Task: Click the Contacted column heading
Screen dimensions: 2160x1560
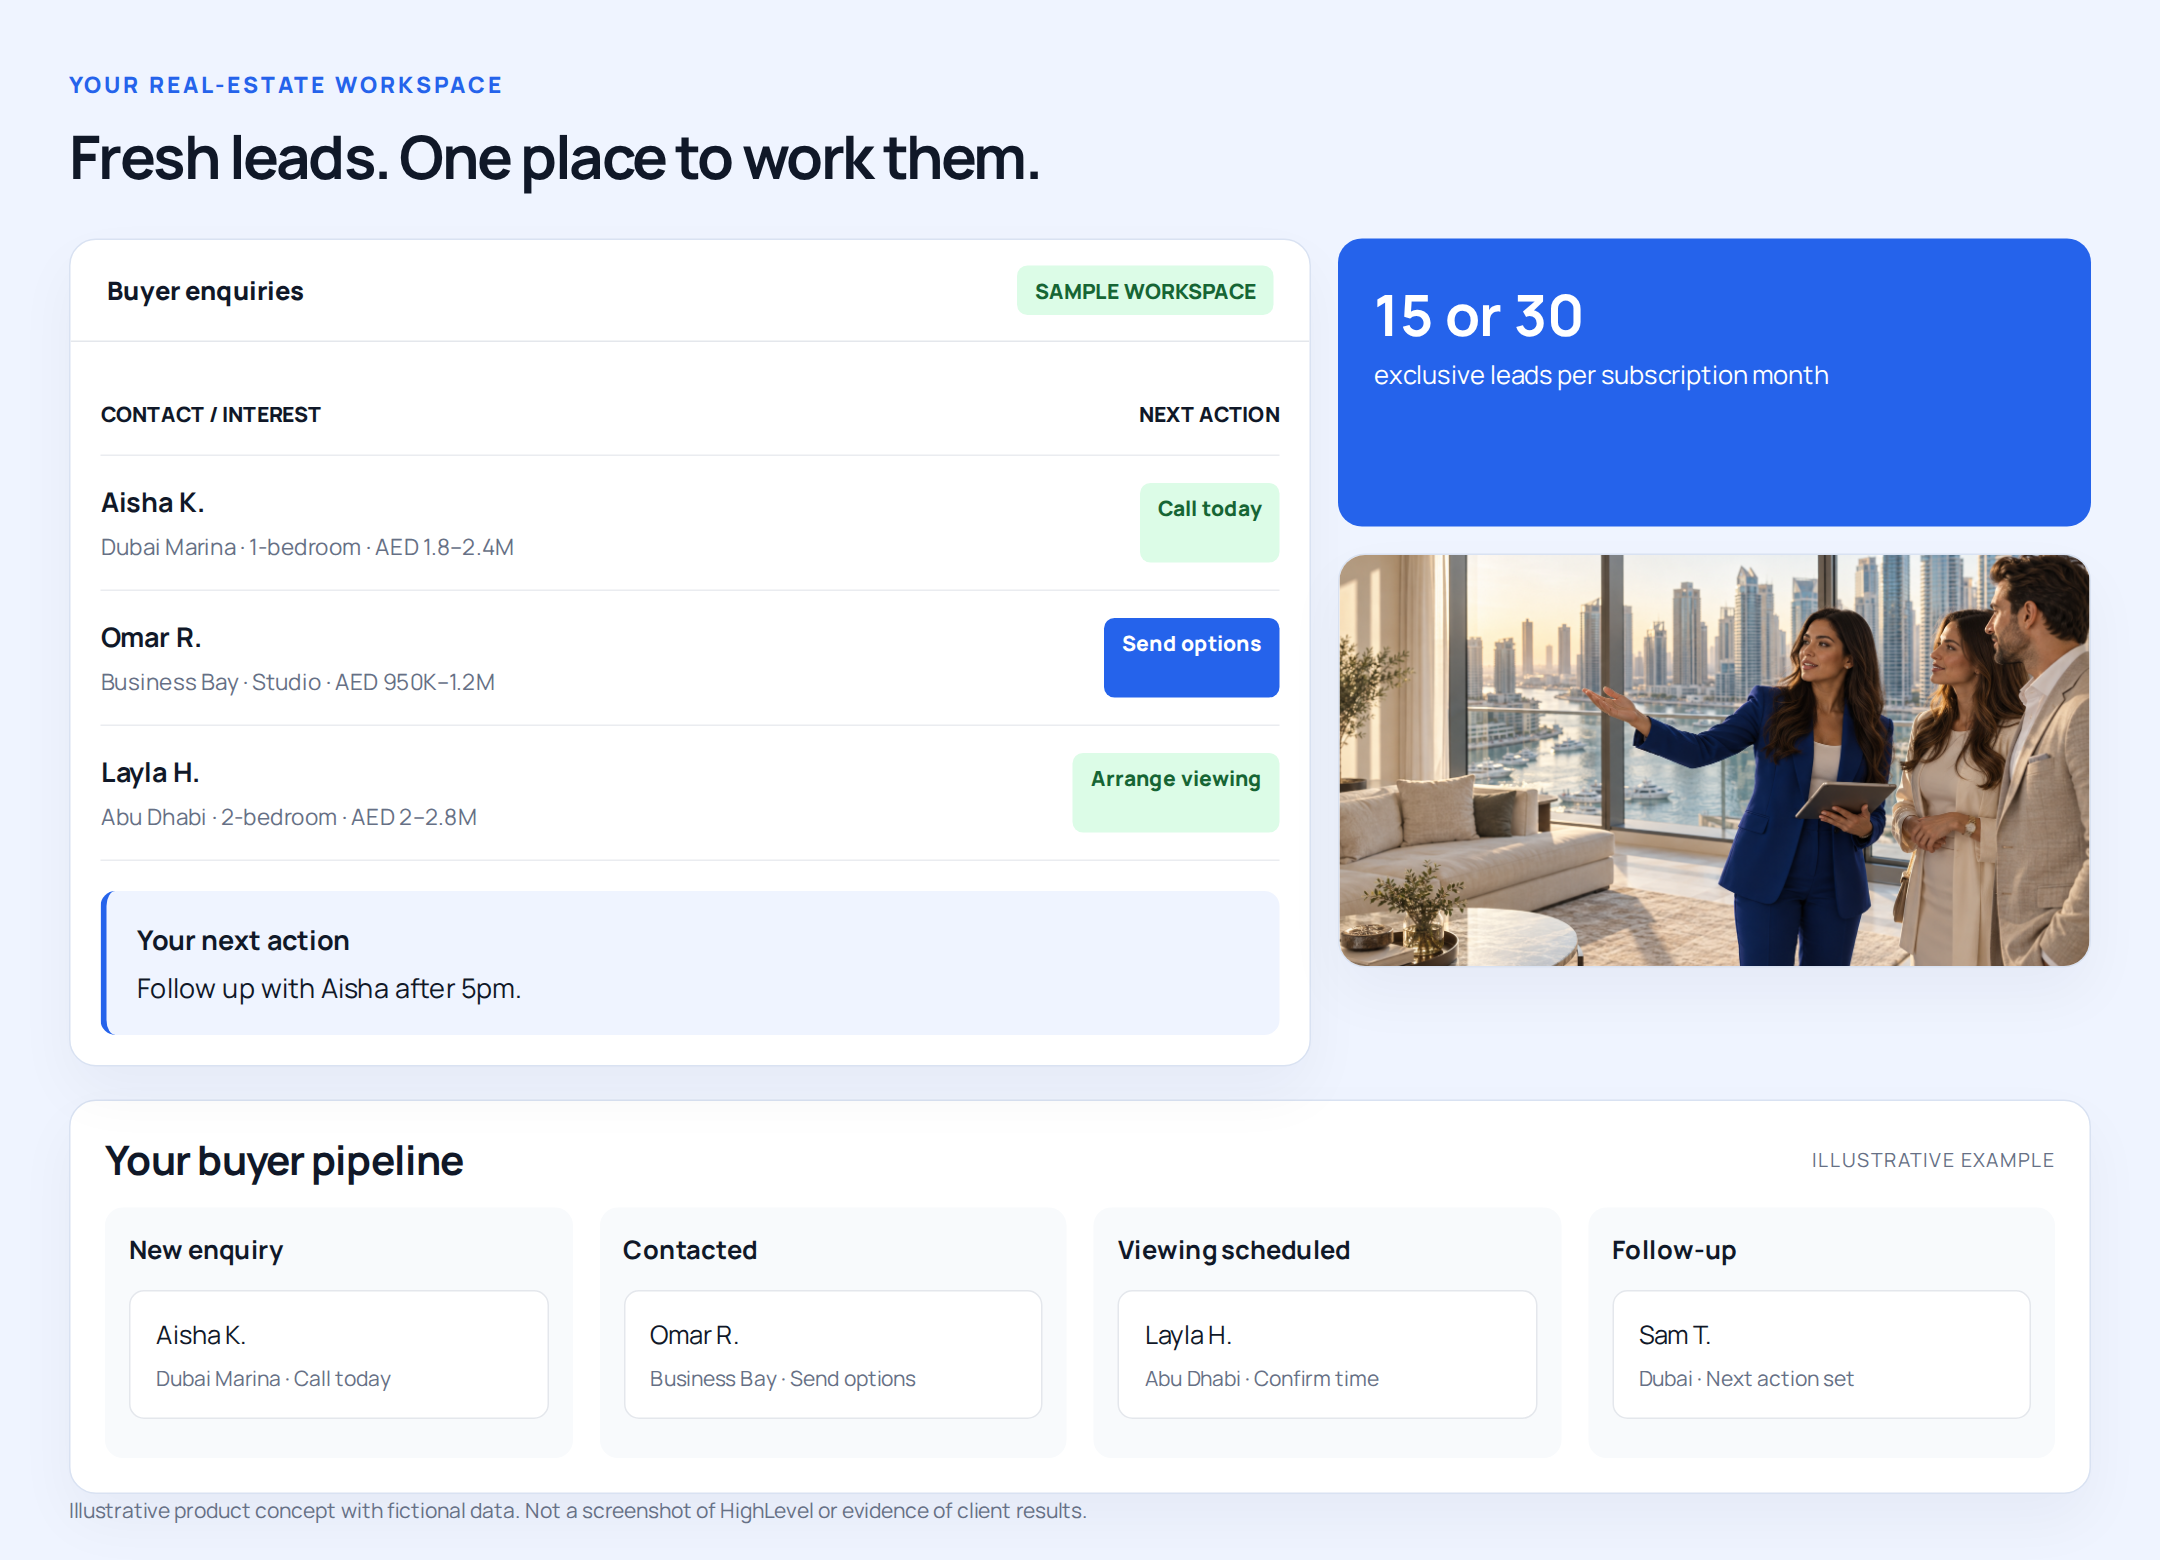Action: click(690, 1250)
